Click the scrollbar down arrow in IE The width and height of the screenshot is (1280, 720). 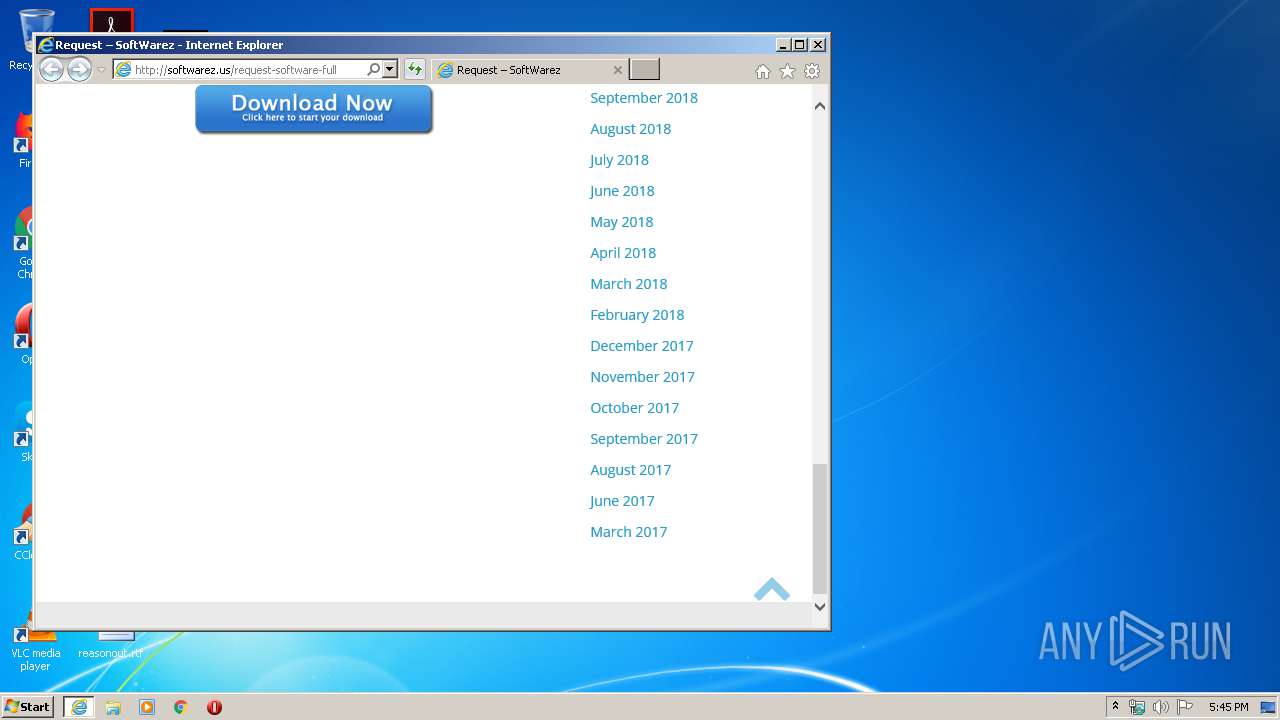[820, 606]
